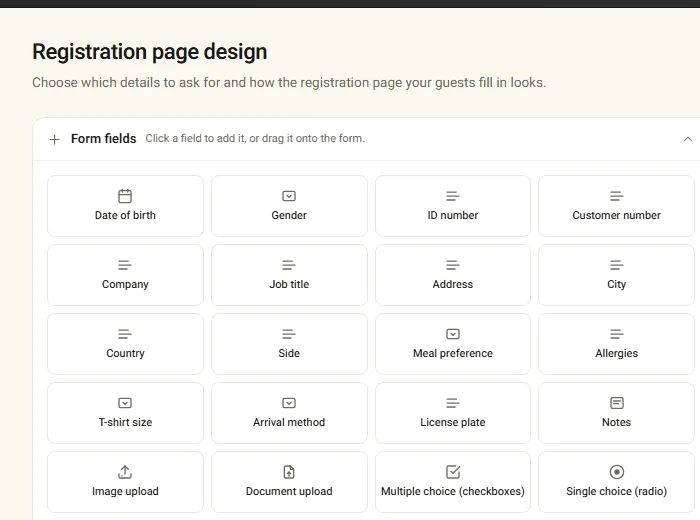Add the Company field

pos(125,275)
